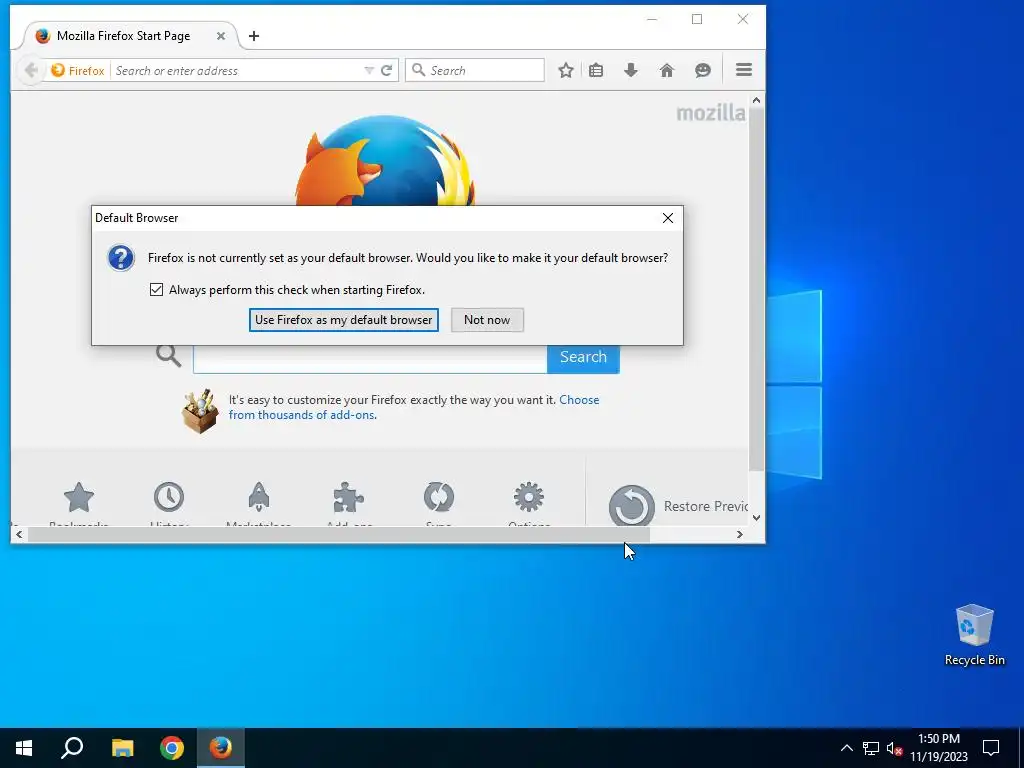This screenshot has height=768, width=1024.
Task: Open Sync arrows icon on start page
Action: tap(439, 498)
